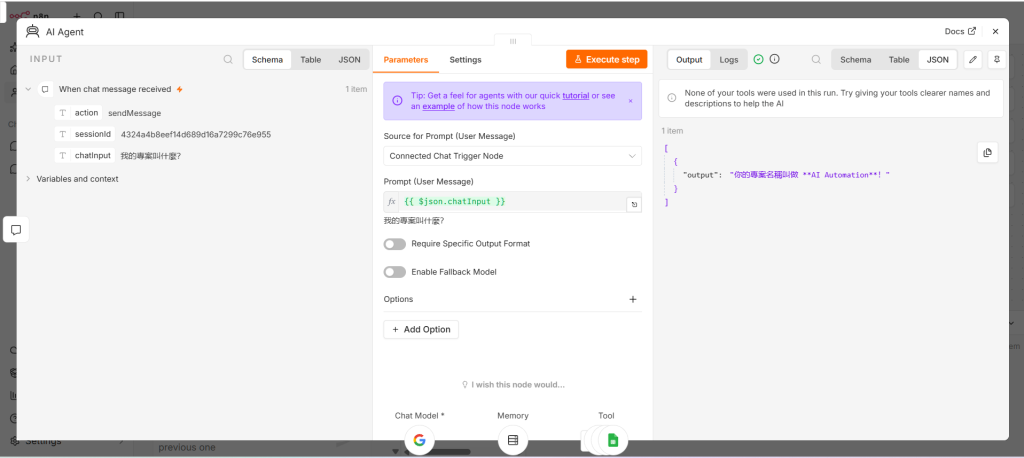Switch output view to Table
Screen dimensions: 1024x458
click(x=899, y=59)
